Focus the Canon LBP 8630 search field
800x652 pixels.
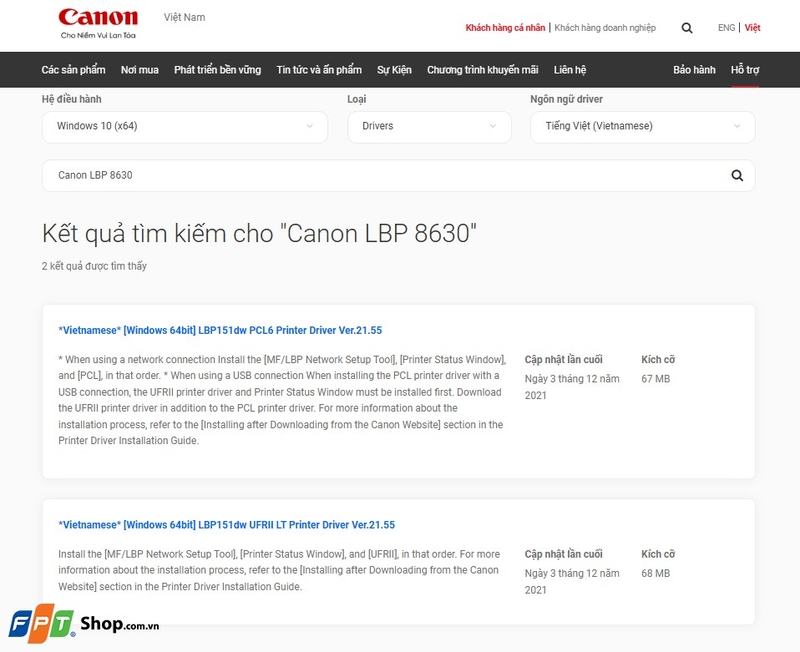click(398, 175)
